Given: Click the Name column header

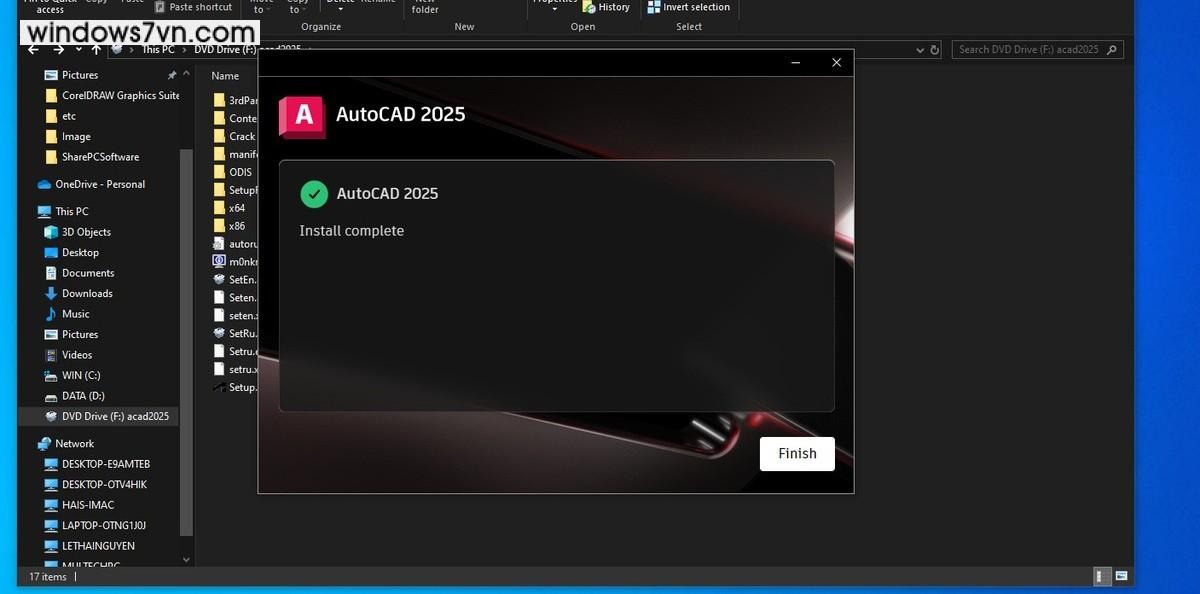Looking at the screenshot, I should pyautogui.click(x=225, y=76).
